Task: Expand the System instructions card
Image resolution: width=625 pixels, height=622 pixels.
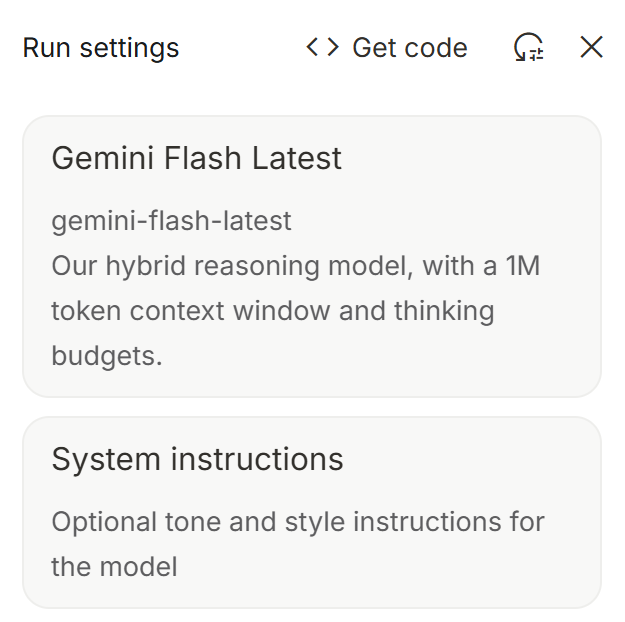Action: pyautogui.click(x=311, y=512)
